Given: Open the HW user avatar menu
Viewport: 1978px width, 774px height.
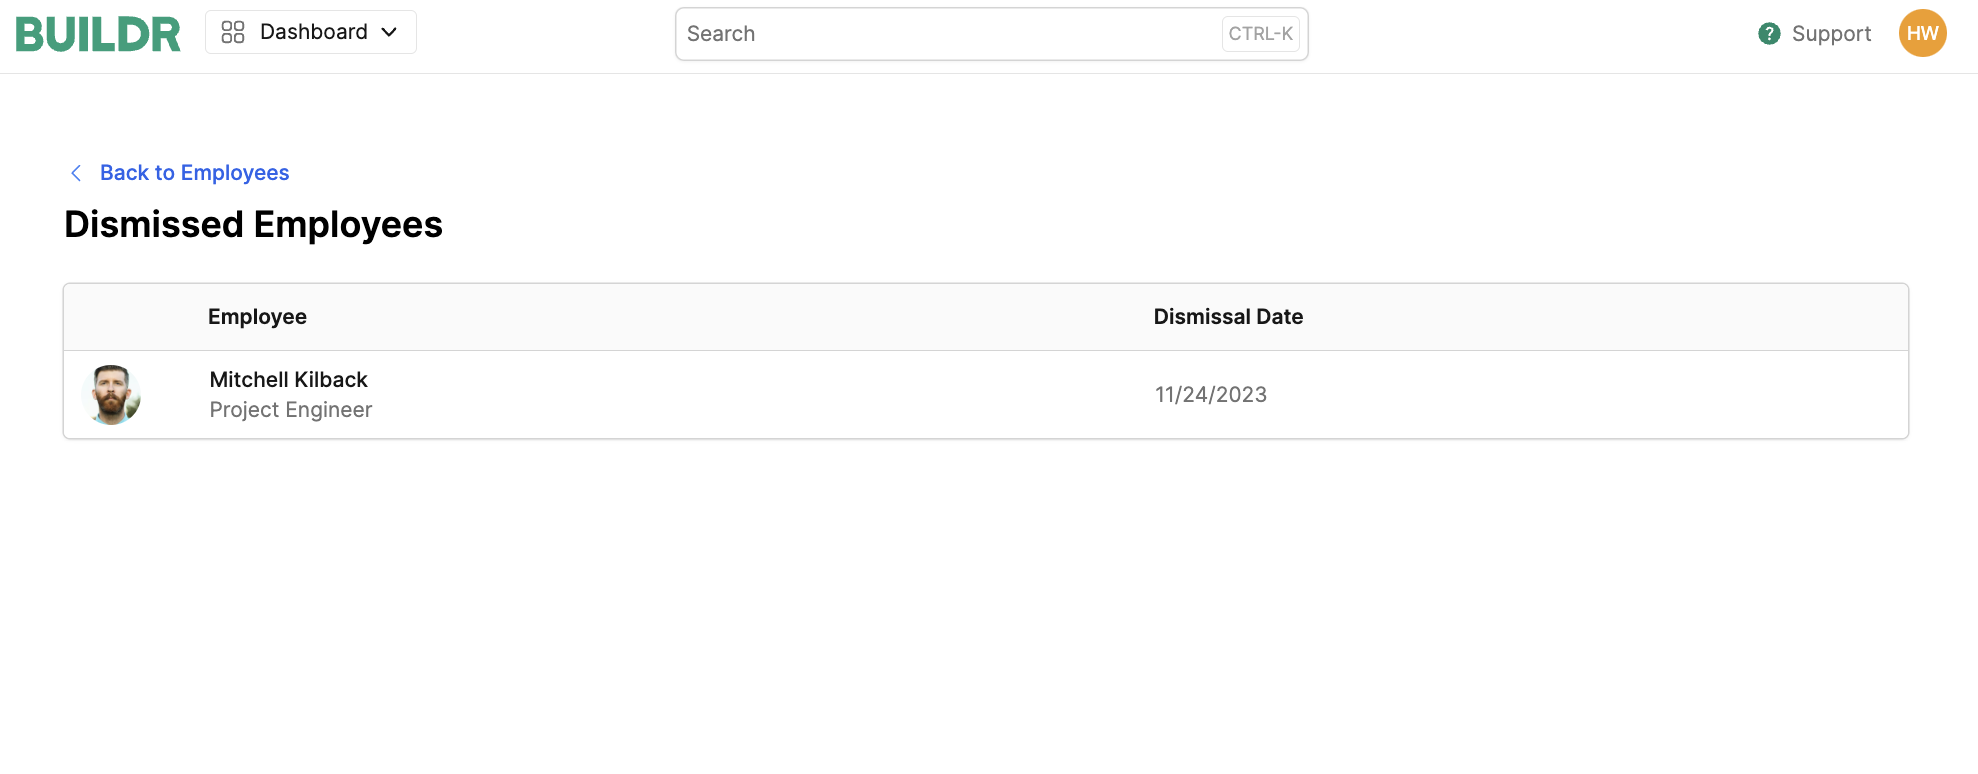Looking at the screenshot, I should (x=1922, y=33).
